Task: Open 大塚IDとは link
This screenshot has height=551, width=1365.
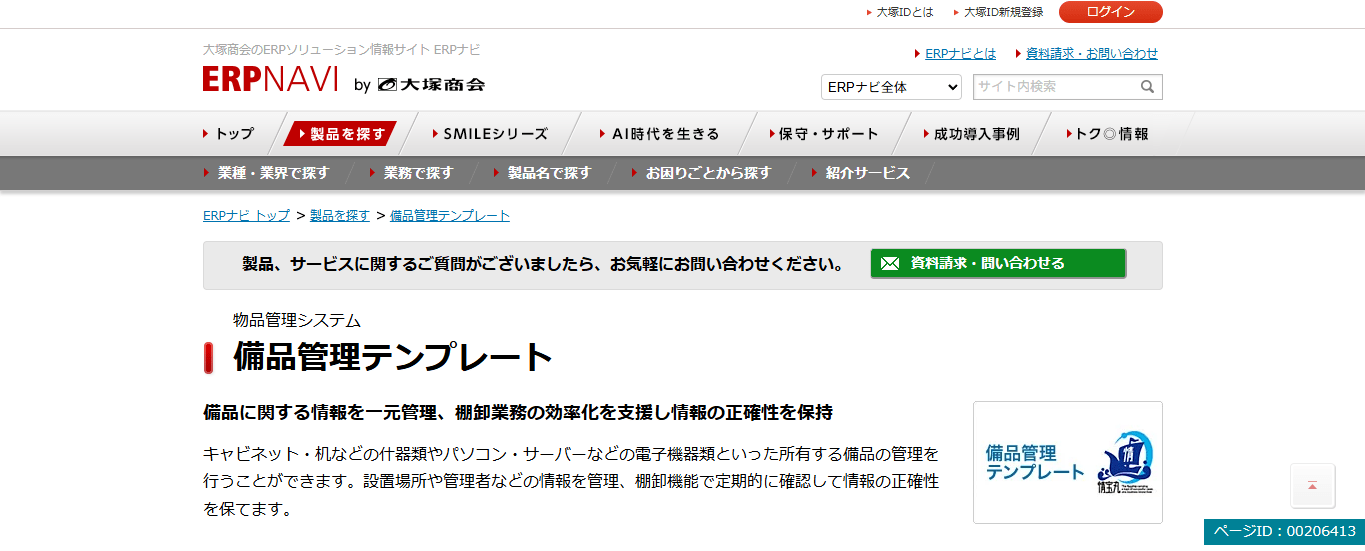Action: tap(905, 12)
